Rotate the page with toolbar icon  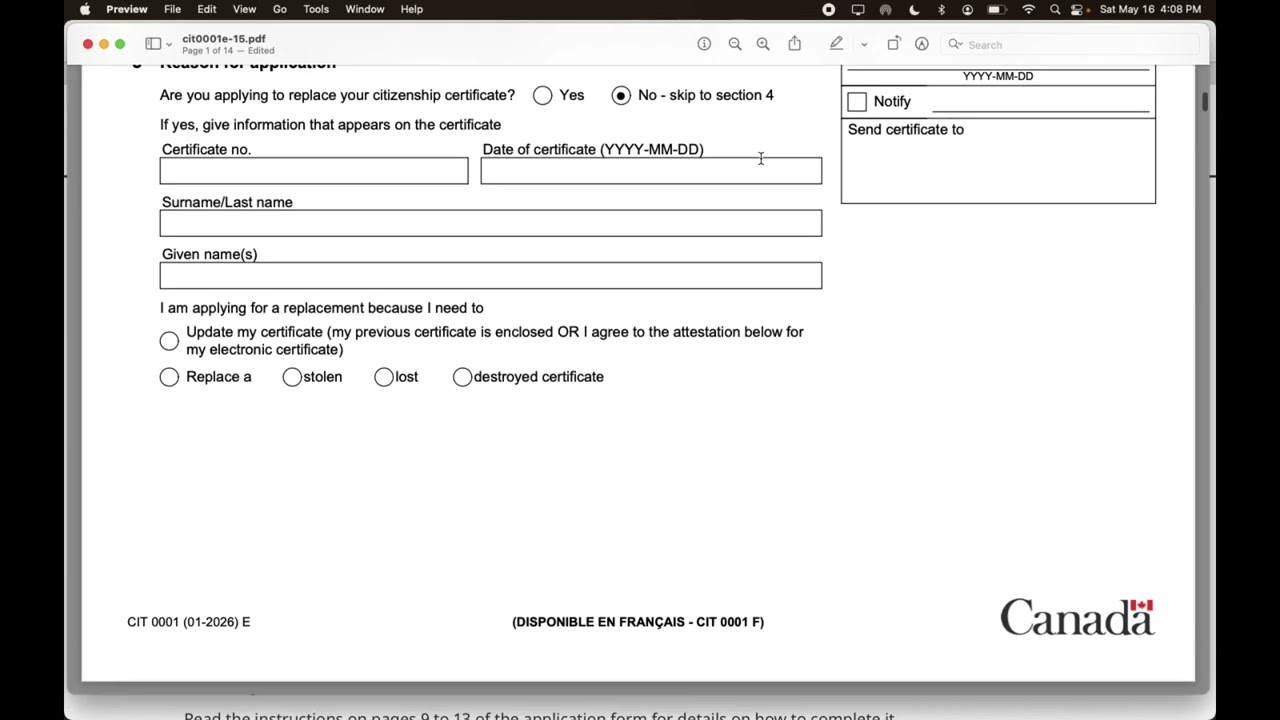click(893, 44)
